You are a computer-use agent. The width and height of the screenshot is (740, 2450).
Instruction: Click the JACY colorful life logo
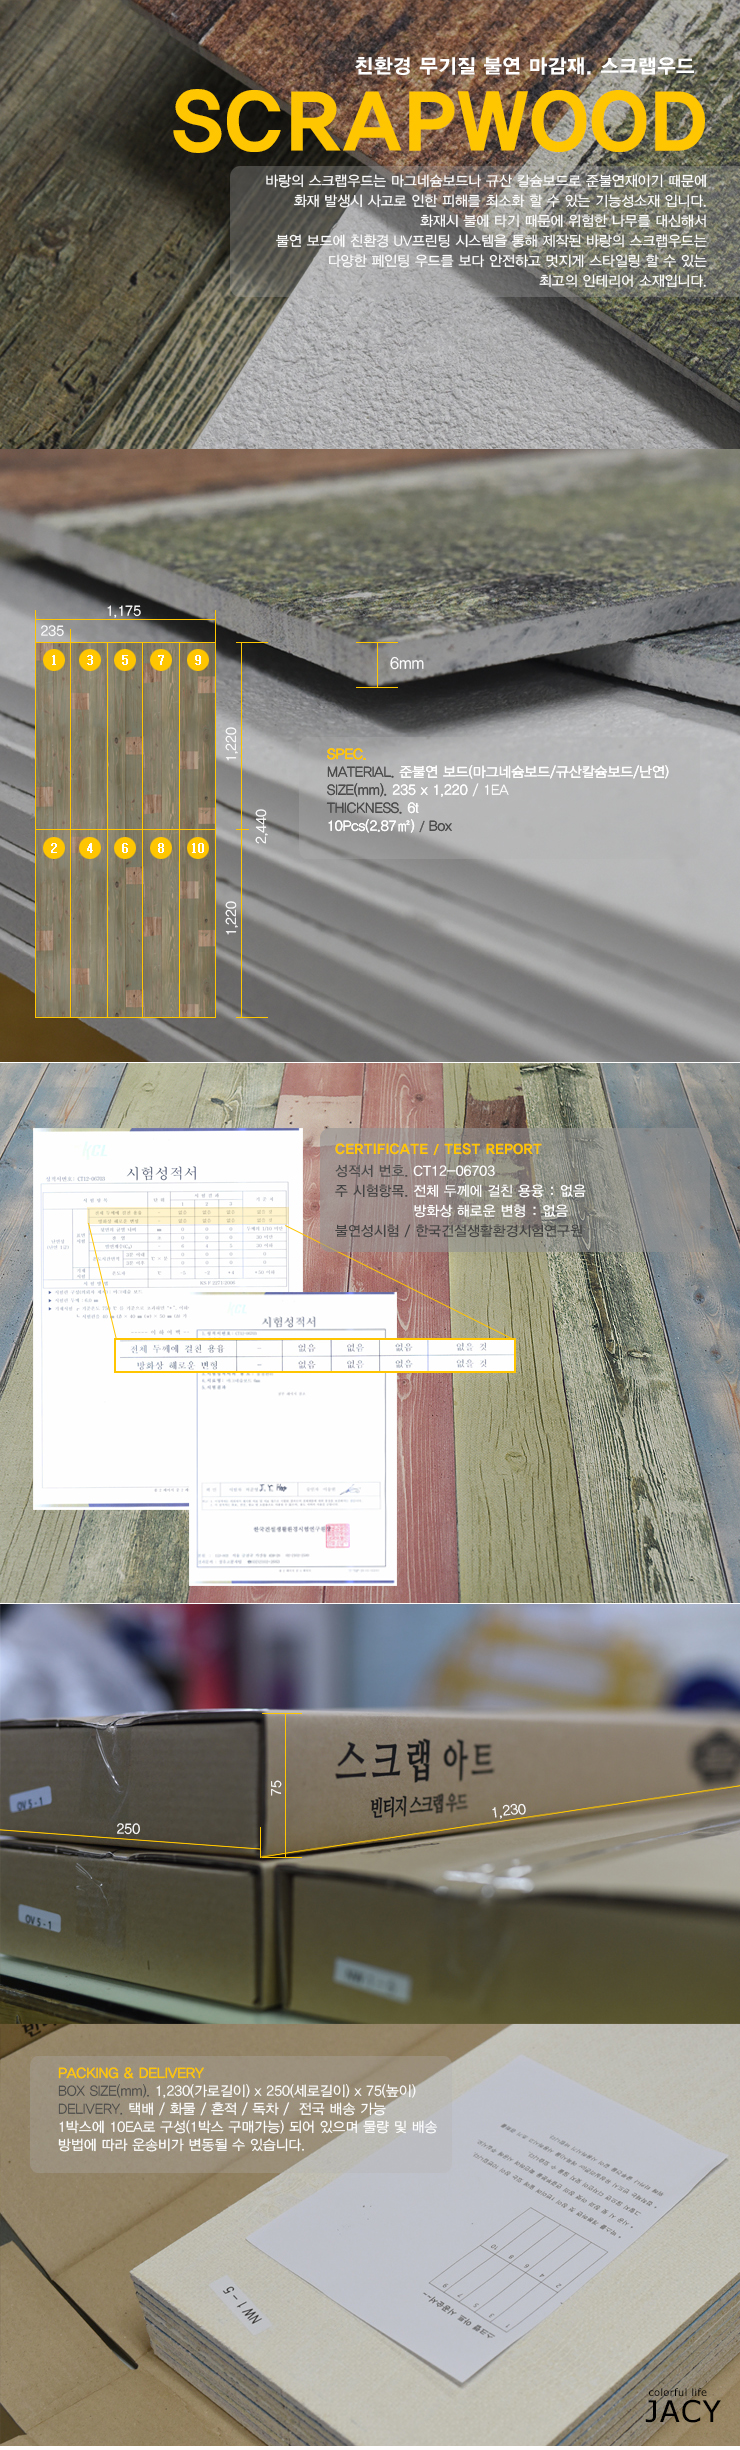coord(682,2408)
